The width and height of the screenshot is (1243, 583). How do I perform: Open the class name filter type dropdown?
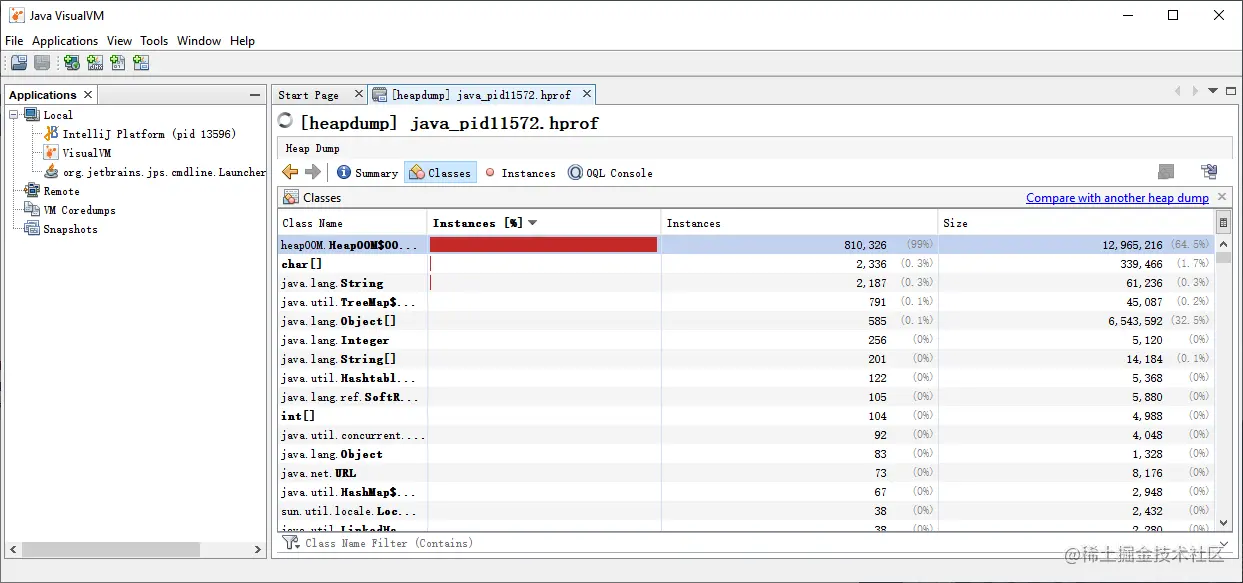pos(291,543)
